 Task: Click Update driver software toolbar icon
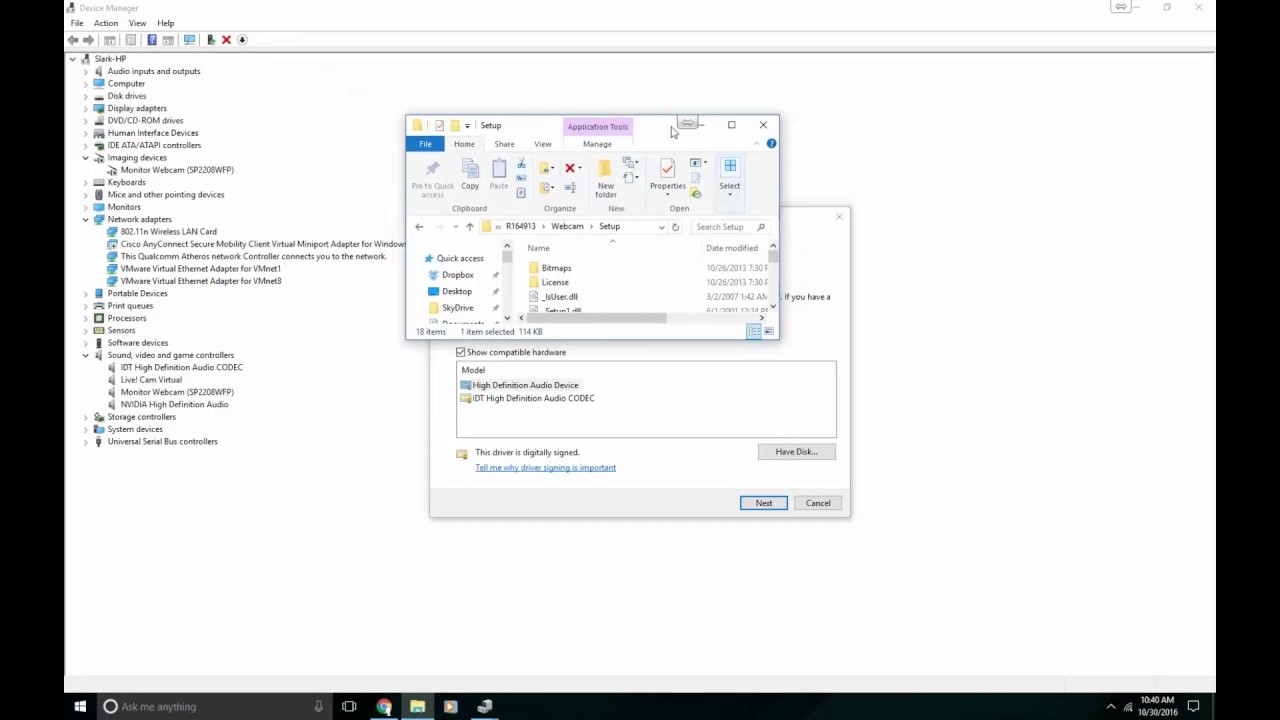[x=211, y=40]
